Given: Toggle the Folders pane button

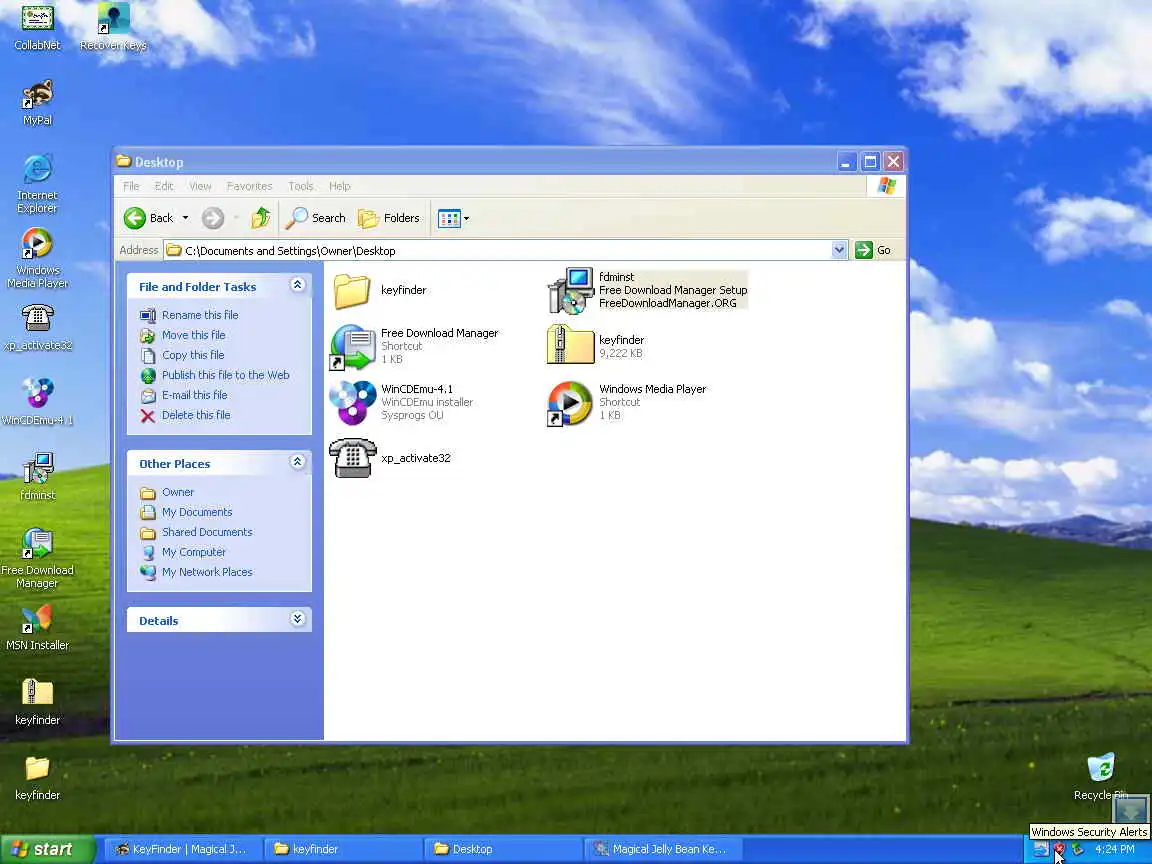Looking at the screenshot, I should click(389, 217).
